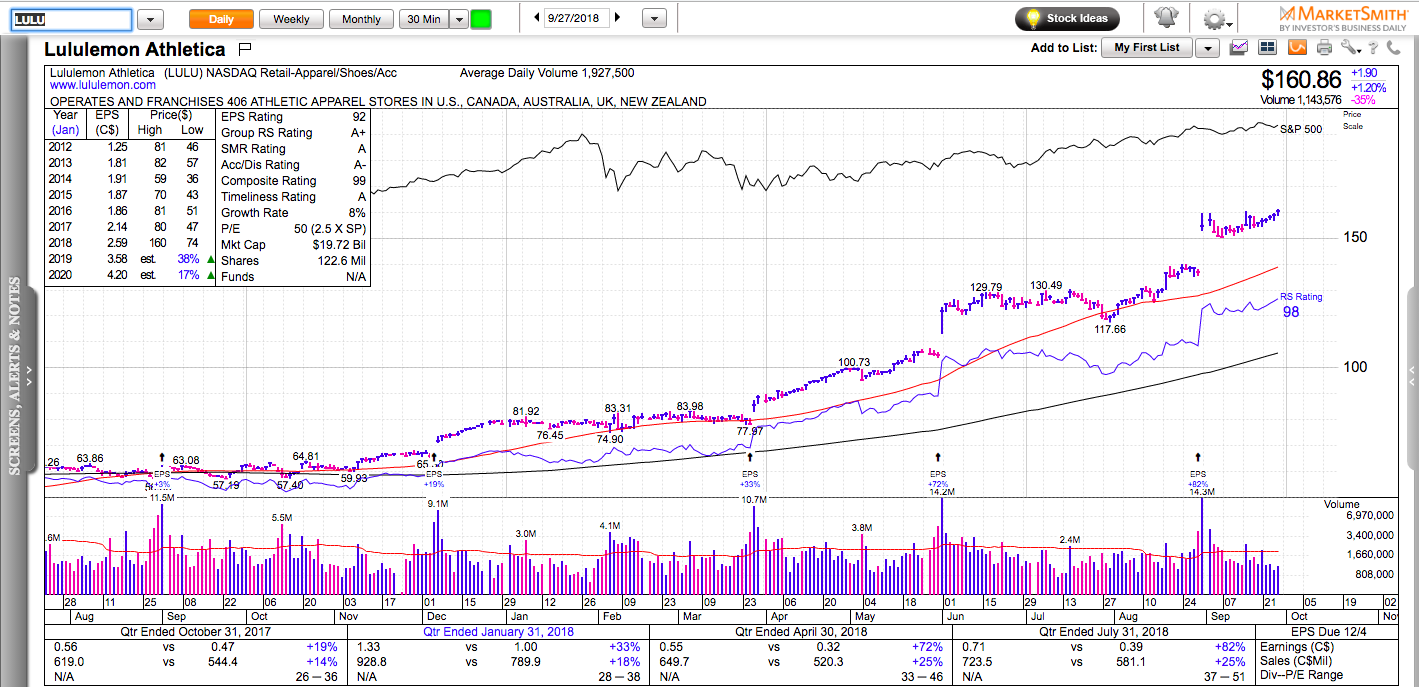Click the LULU symbol input field
The image size is (1419, 687).
pos(71,20)
